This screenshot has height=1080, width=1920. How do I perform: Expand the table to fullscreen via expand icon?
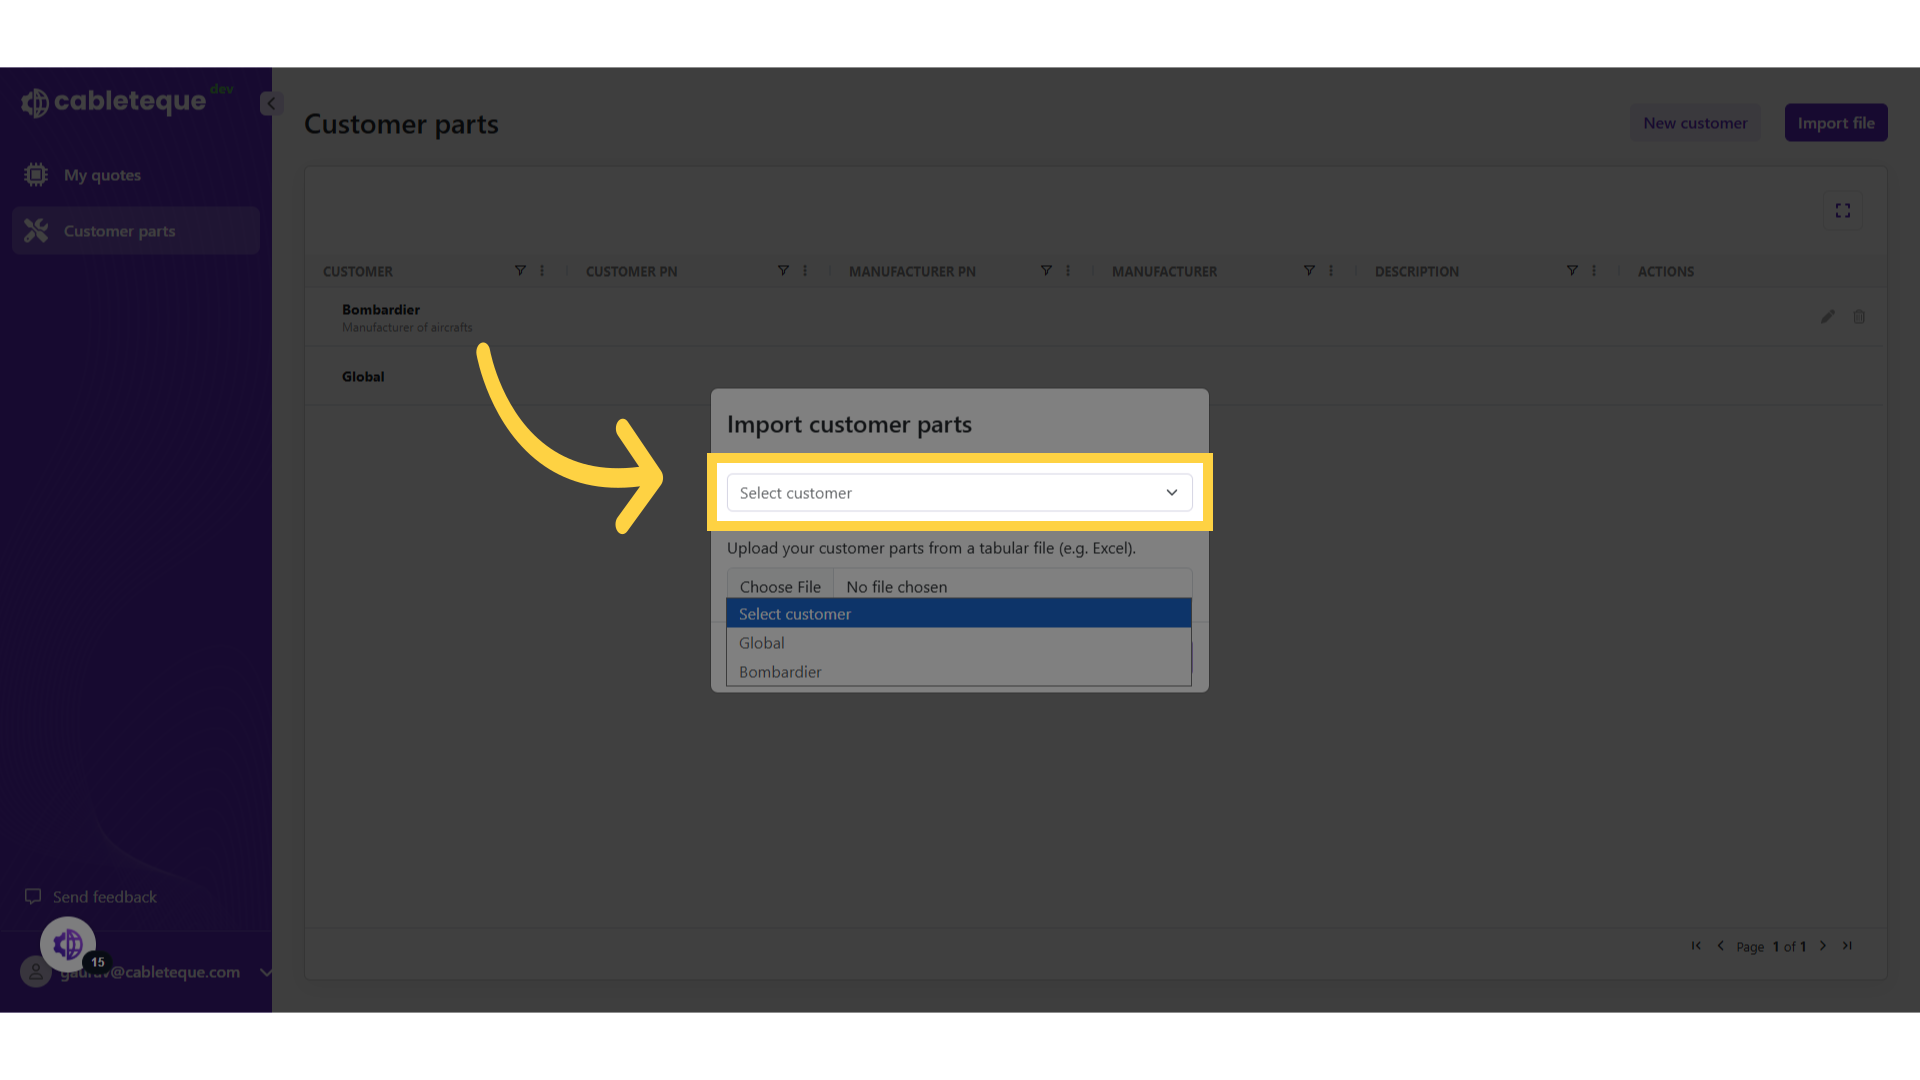pyautogui.click(x=1843, y=210)
